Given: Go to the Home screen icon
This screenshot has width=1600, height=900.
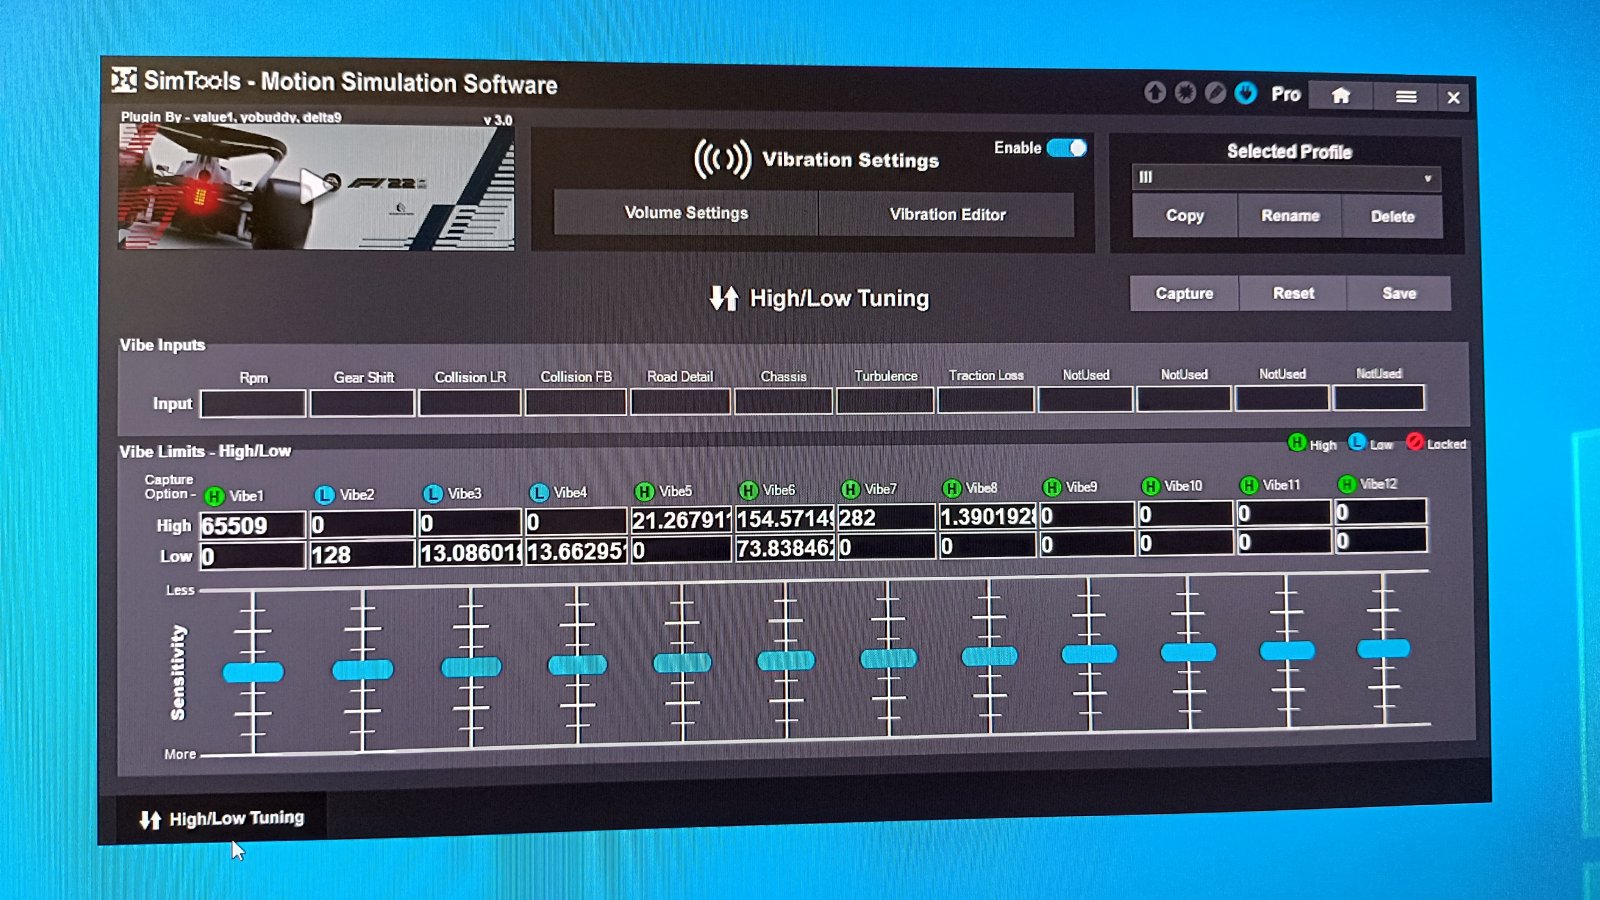Looking at the screenshot, I should click(x=1341, y=95).
